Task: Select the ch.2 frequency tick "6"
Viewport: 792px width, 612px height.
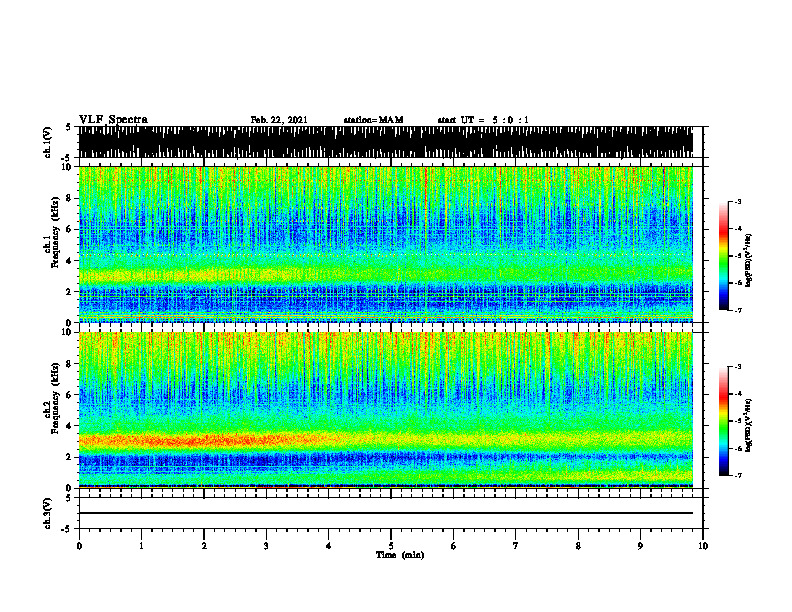Action: 69,394
